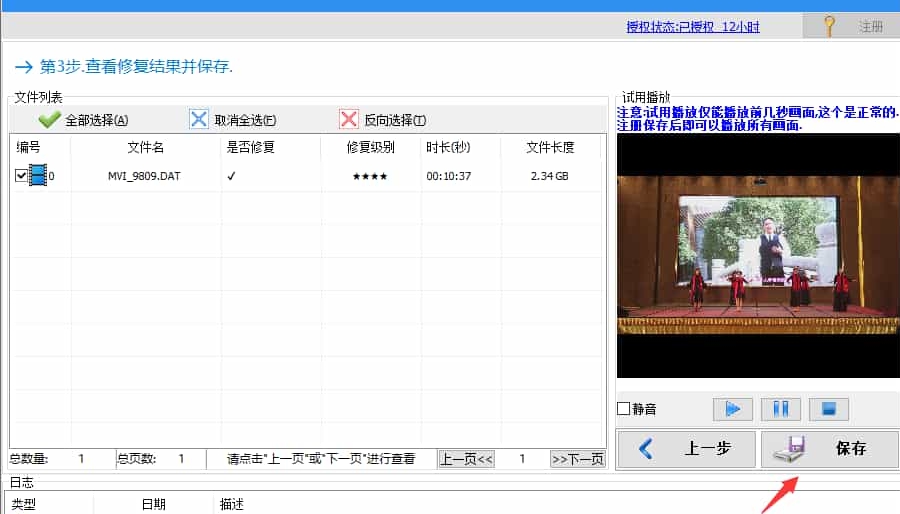Viewport: 900px width, 514px height.
Task: Click 反向选择(T) to invert selection
Action: (383, 120)
